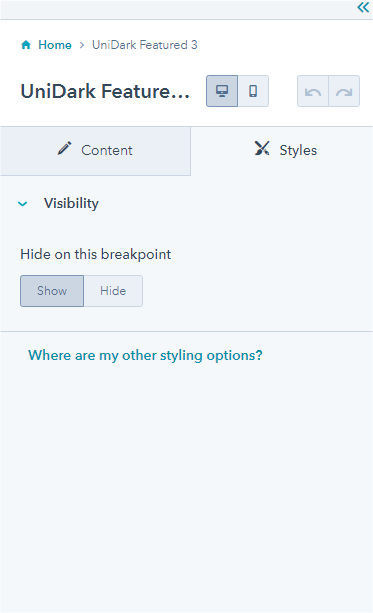Open the Styles tab
The height and width of the screenshot is (613, 373).
pos(282,151)
